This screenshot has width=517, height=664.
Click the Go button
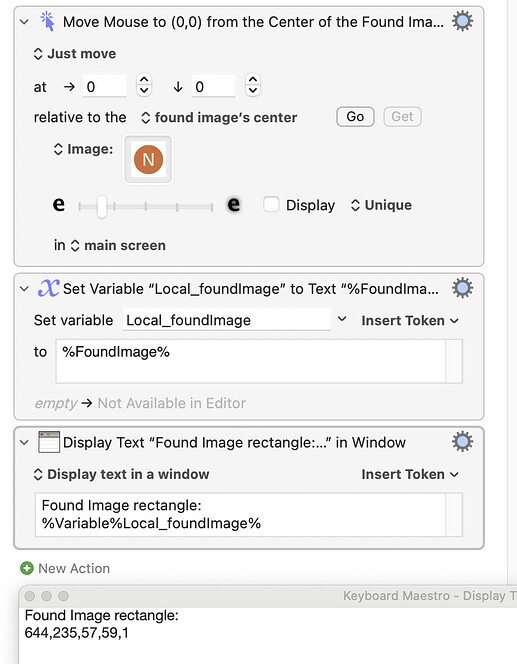point(355,117)
